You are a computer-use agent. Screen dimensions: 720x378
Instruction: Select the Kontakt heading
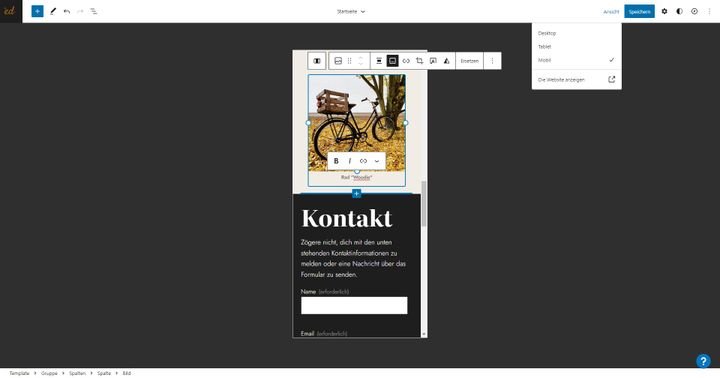tap(347, 218)
